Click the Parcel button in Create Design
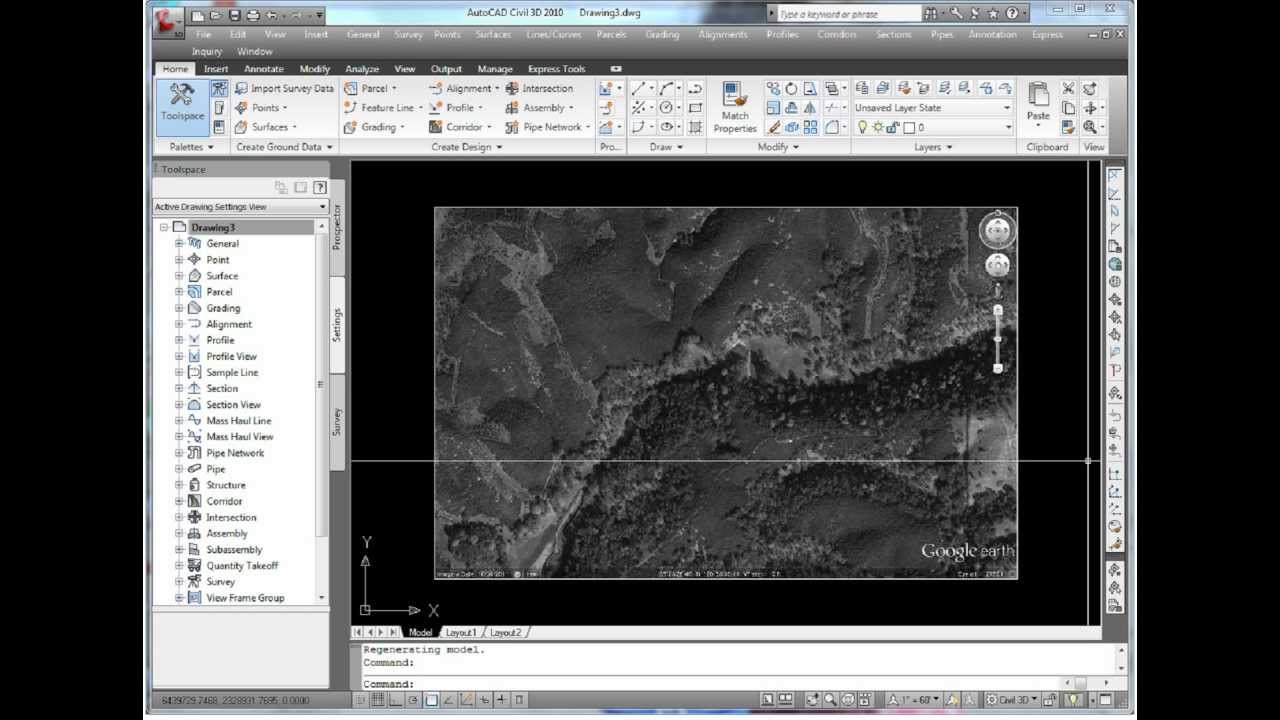Viewport: 1280px width, 720px height. pos(368,88)
